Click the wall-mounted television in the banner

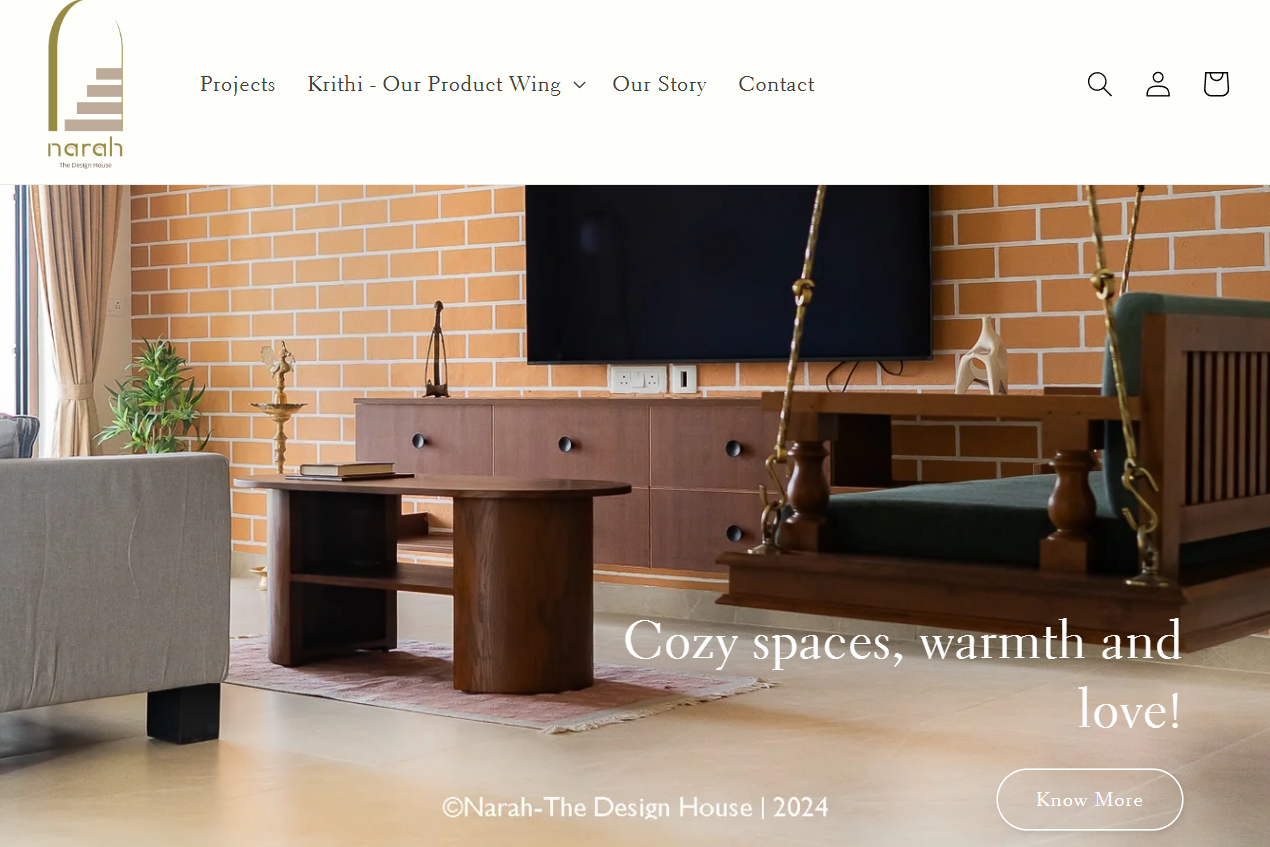[728, 272]
